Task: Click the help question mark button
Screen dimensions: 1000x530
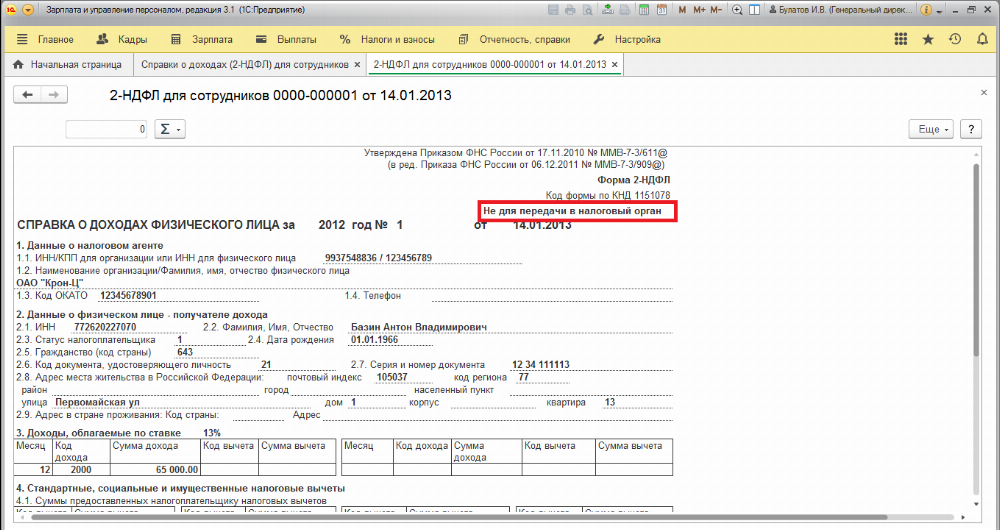Action: (x=971, y=129)
